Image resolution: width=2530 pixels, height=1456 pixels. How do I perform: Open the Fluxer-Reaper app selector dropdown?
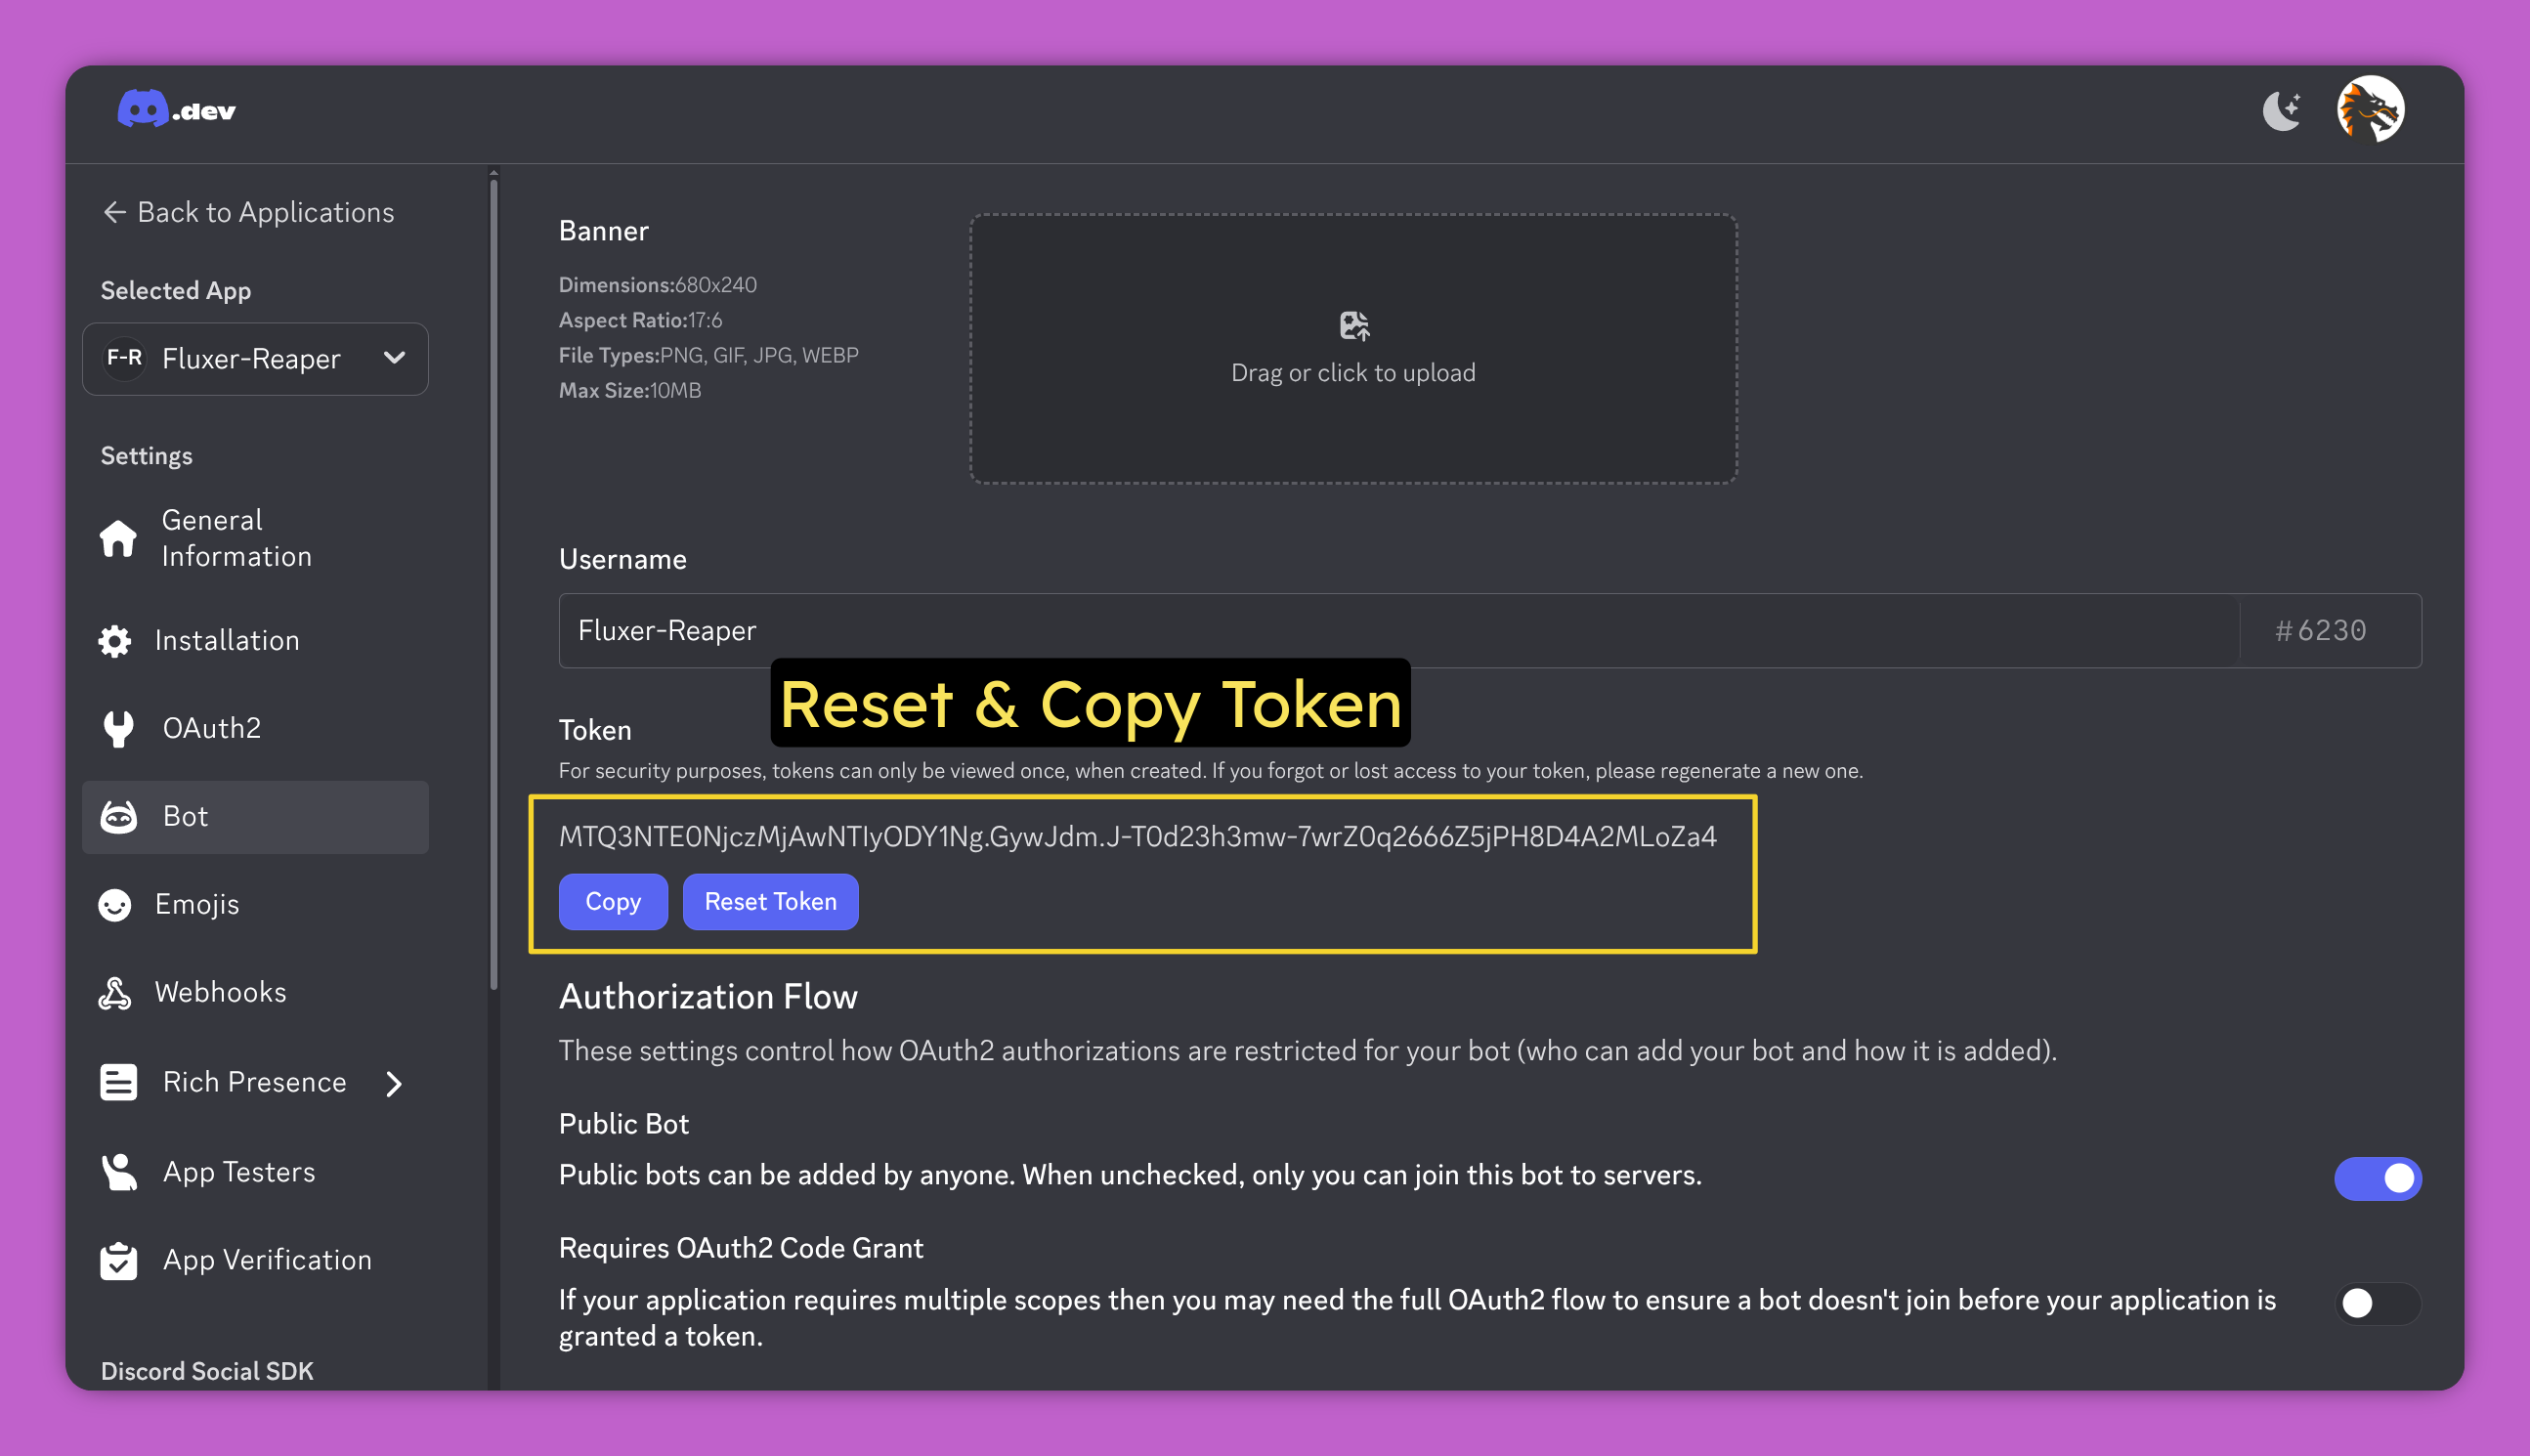(x=255, y=358)
